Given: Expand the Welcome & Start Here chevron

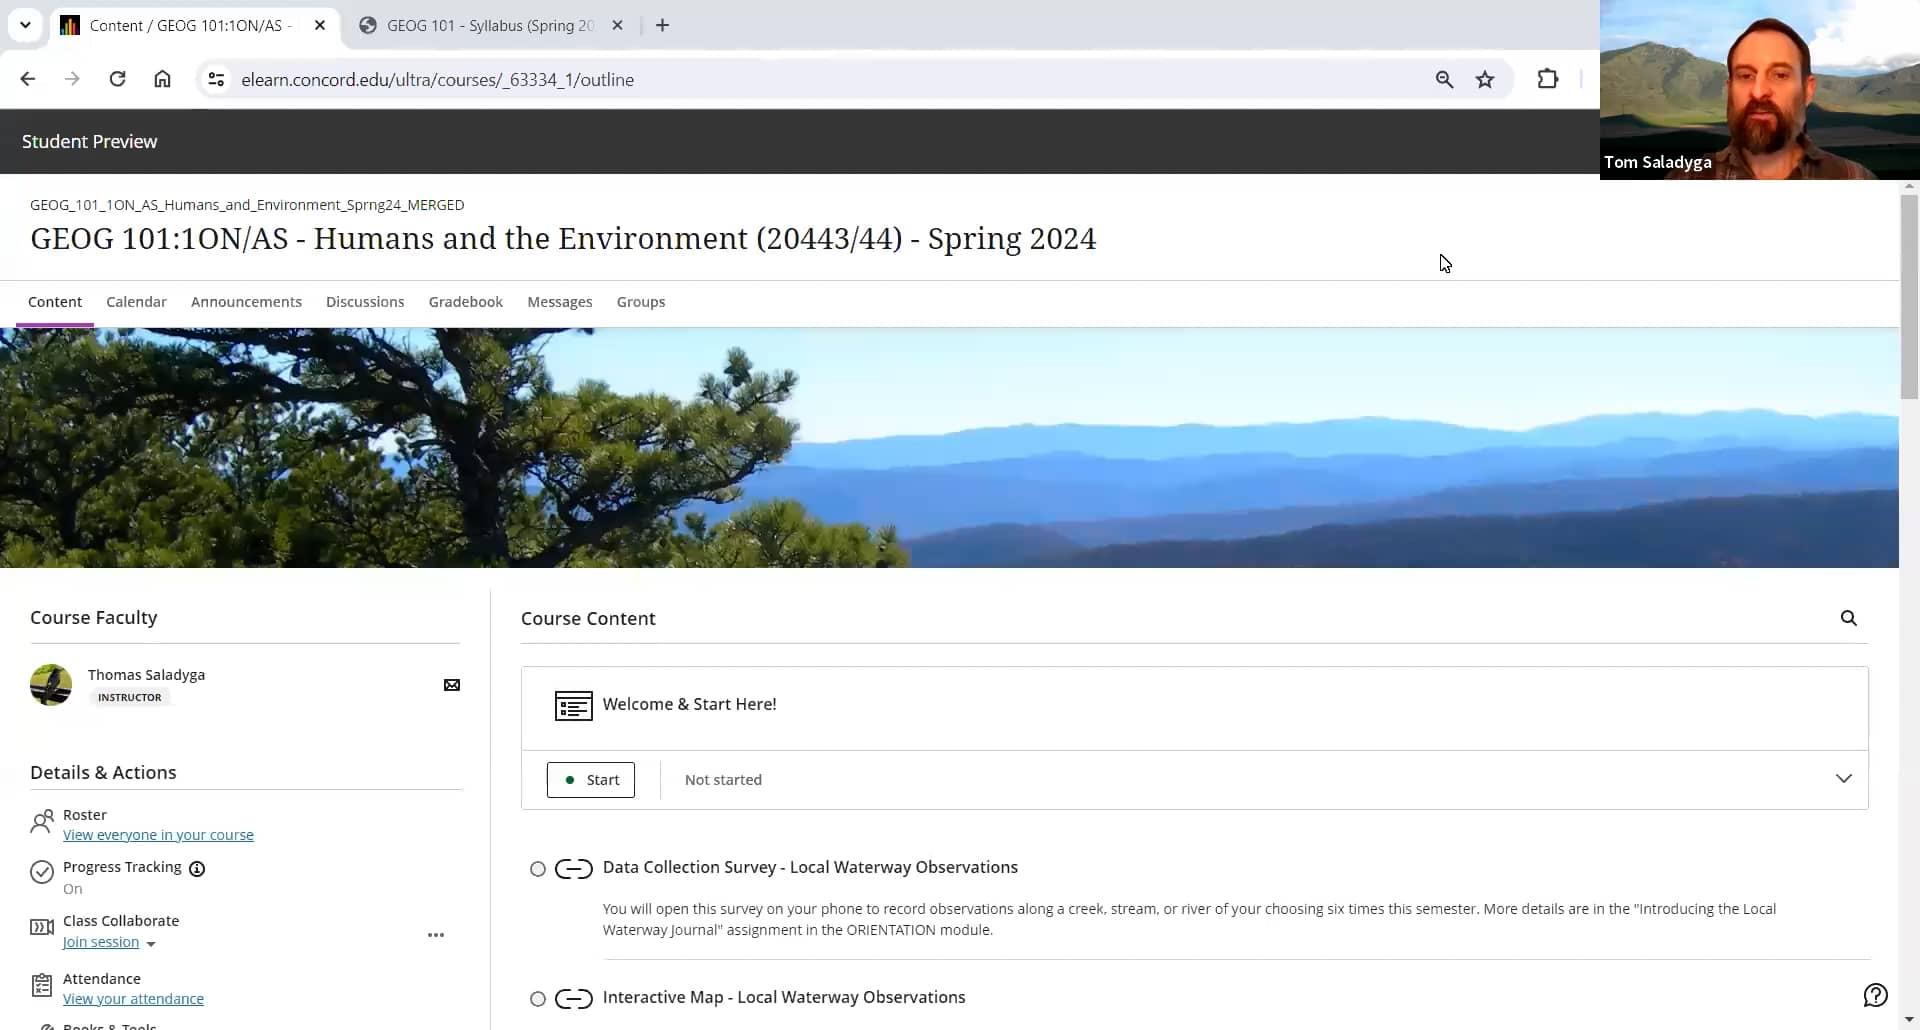Looking at the screenshot, I should coord(1843,779).
